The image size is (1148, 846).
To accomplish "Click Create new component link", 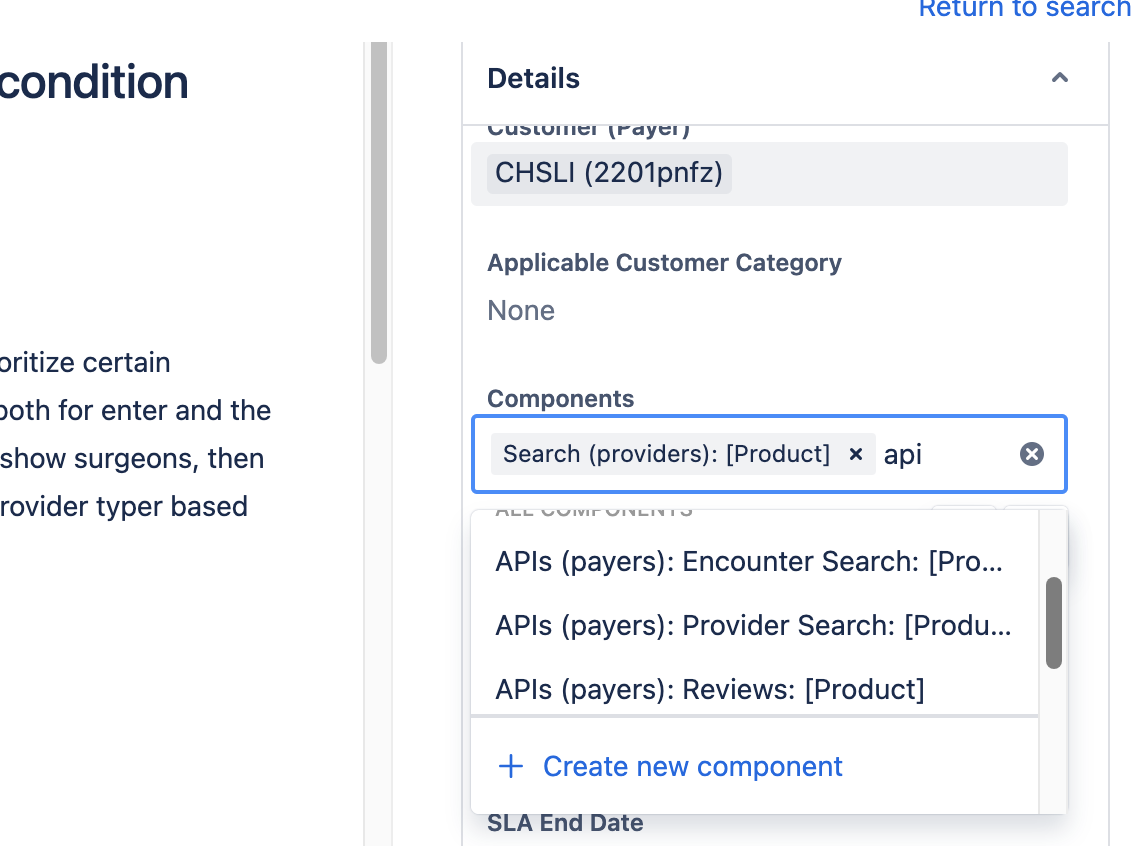I will point(693,766).
